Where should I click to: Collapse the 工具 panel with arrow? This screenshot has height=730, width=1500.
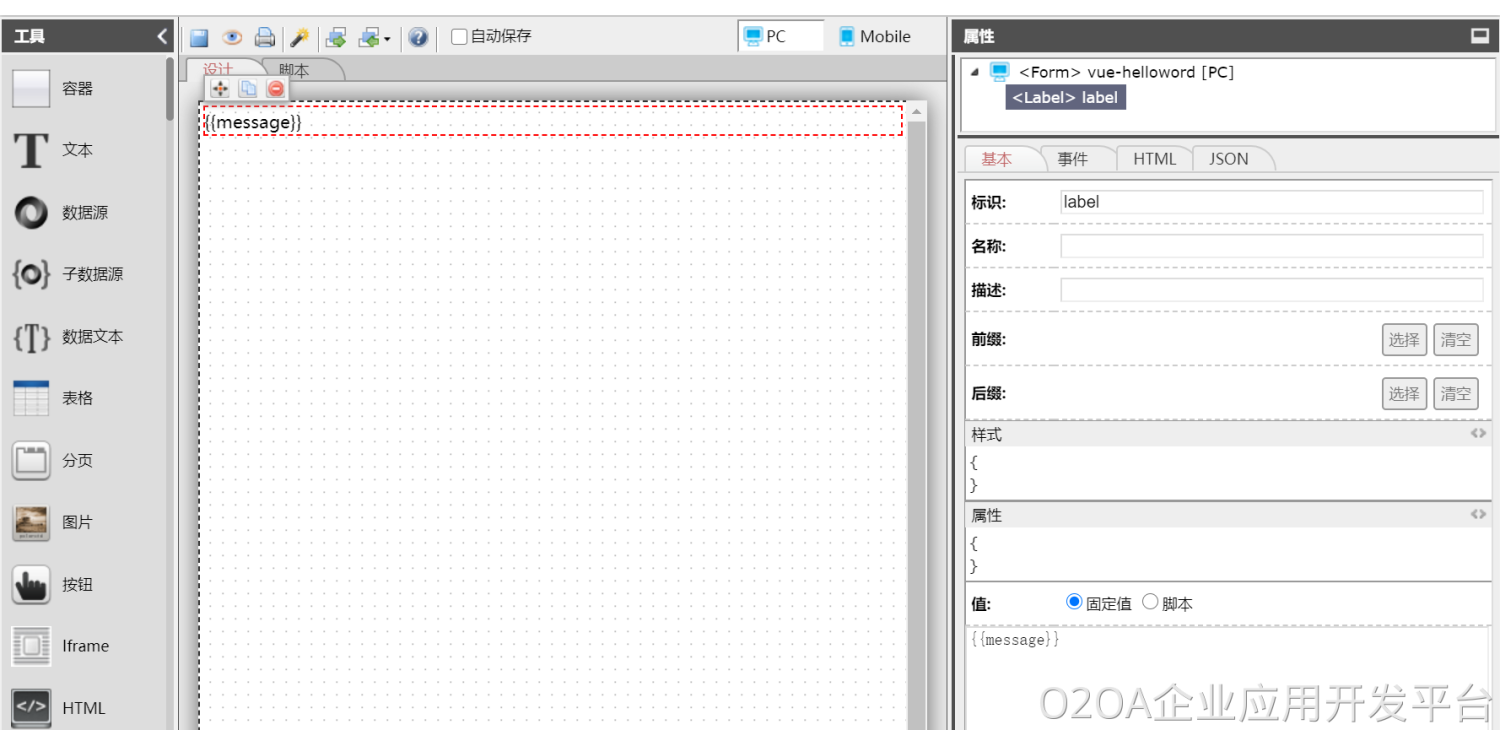tap(162, 37)
